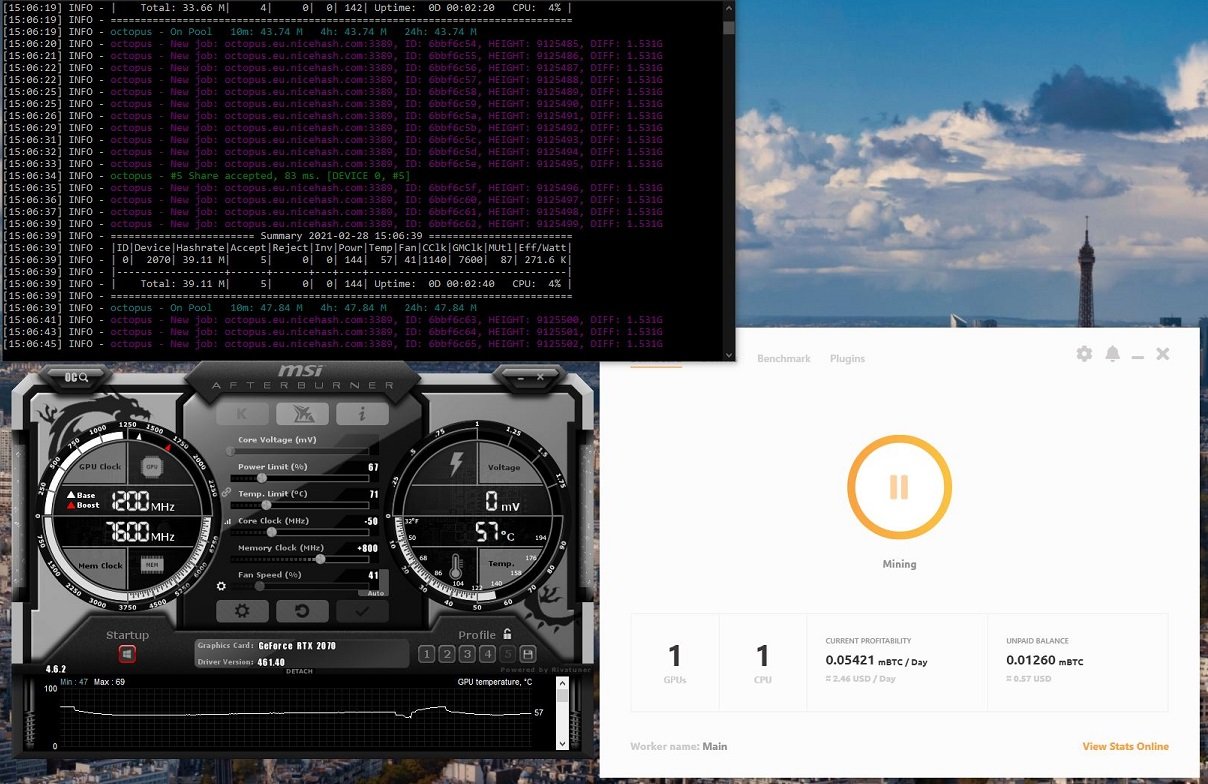Toggle the profile lock padlock icon
Screen dimensions: 1208x784
click(508, 634)
